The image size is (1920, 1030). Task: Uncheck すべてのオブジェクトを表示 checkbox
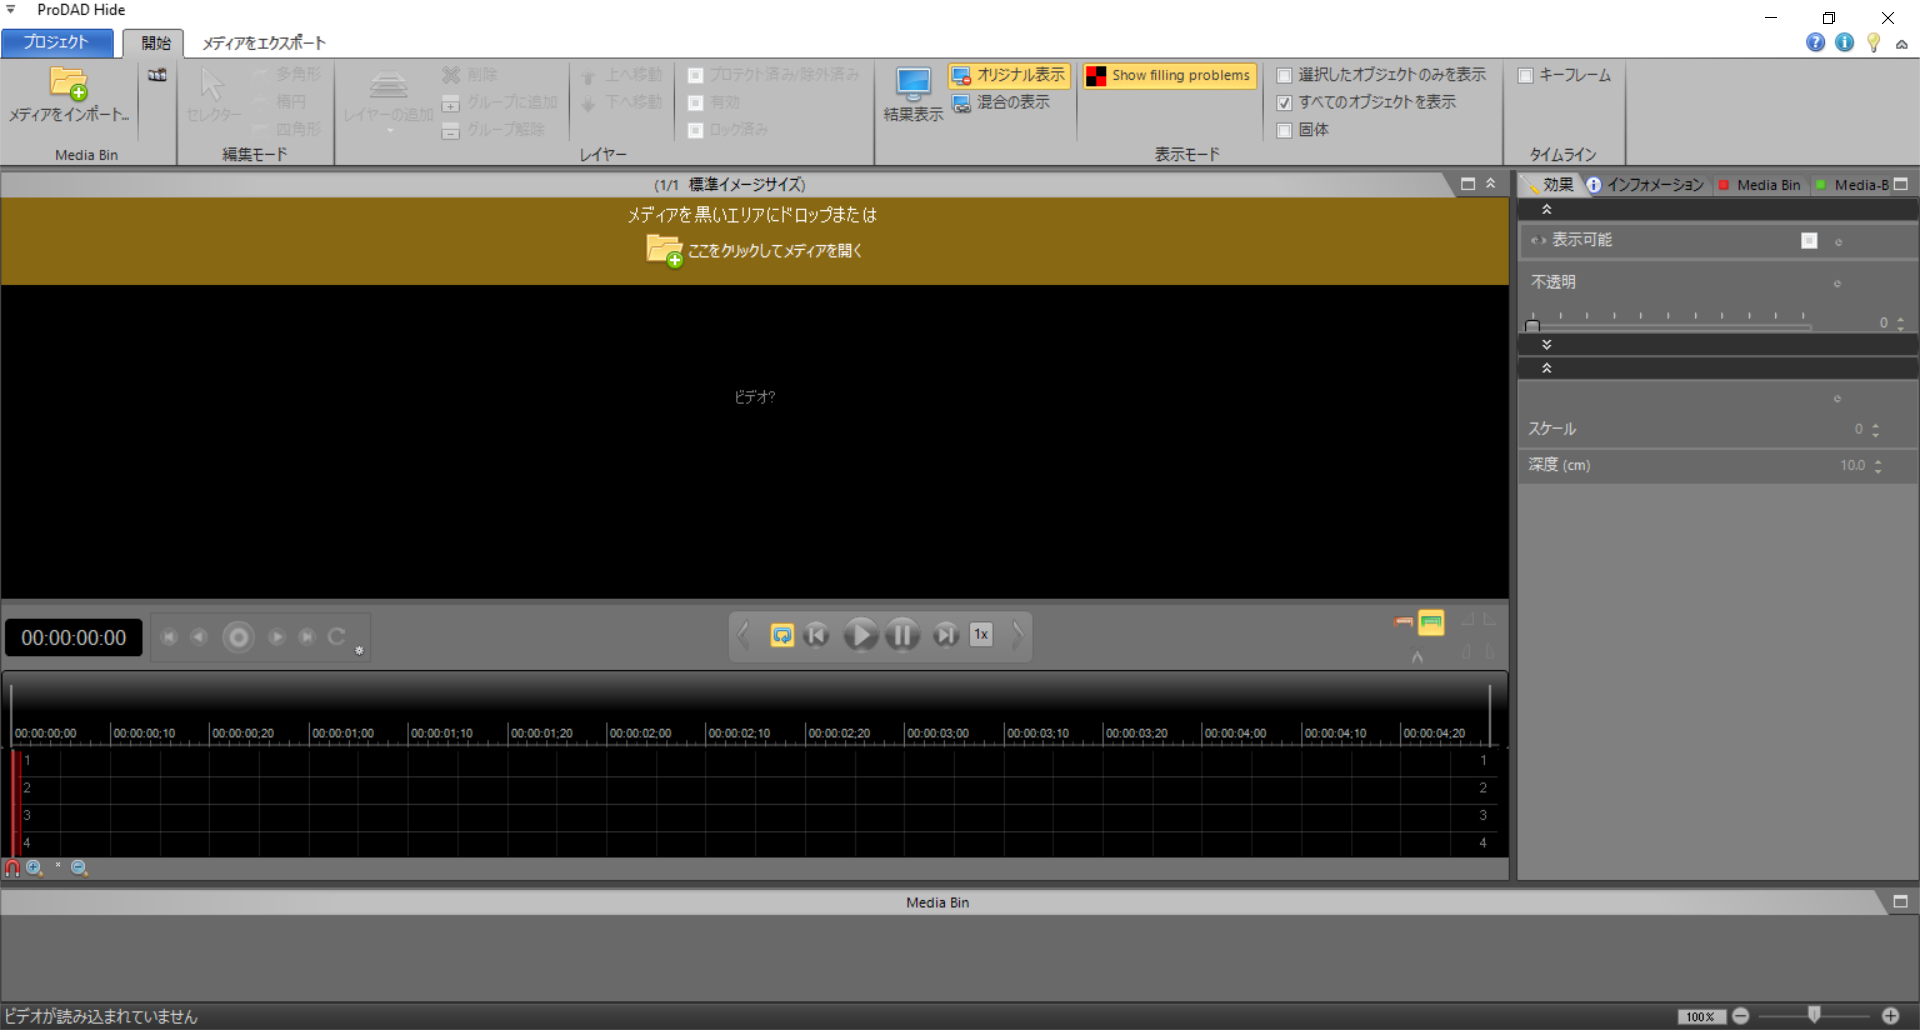pos(1284,103)
